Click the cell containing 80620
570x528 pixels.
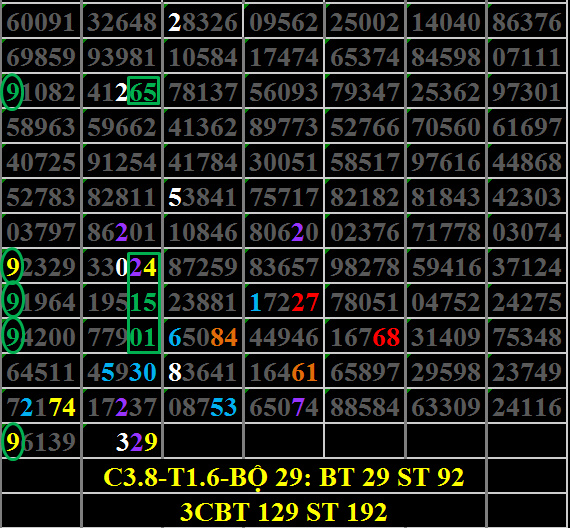[284, 232]
